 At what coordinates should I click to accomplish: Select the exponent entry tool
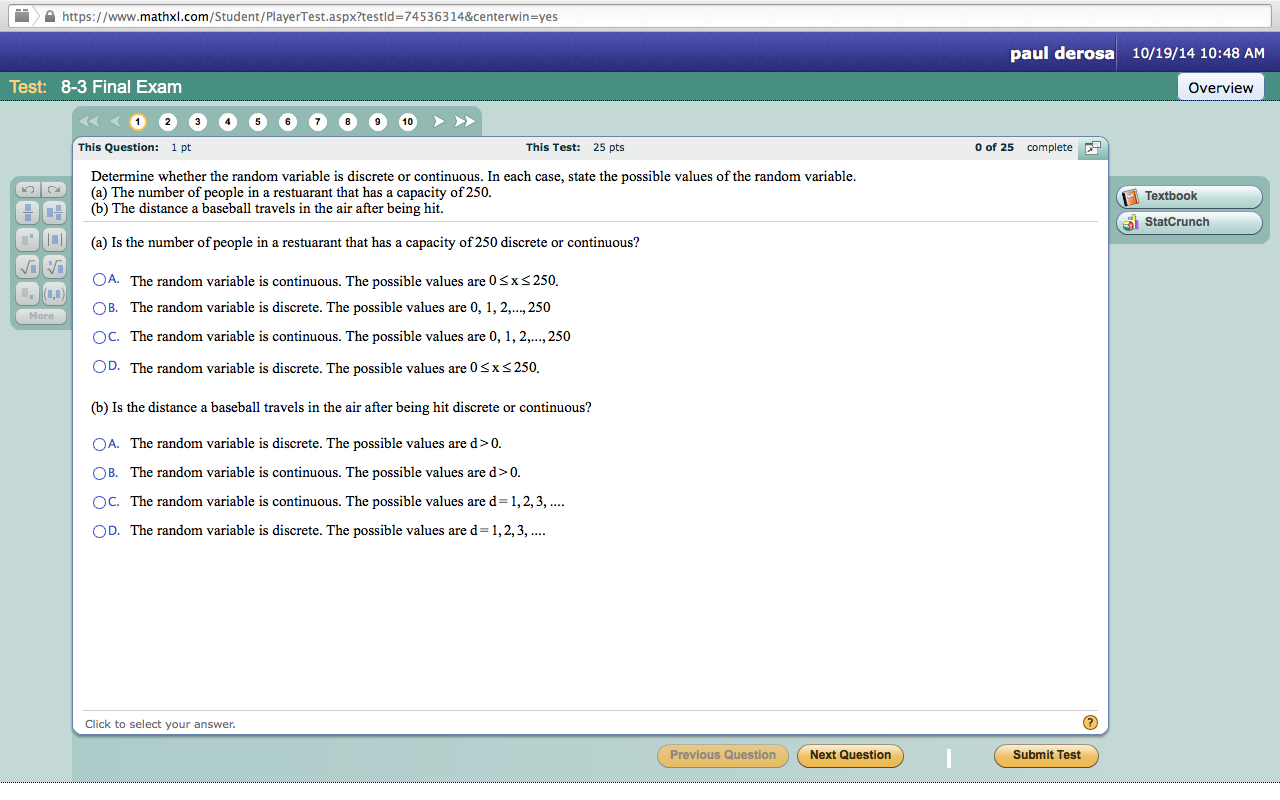click(x=27, y=239)
